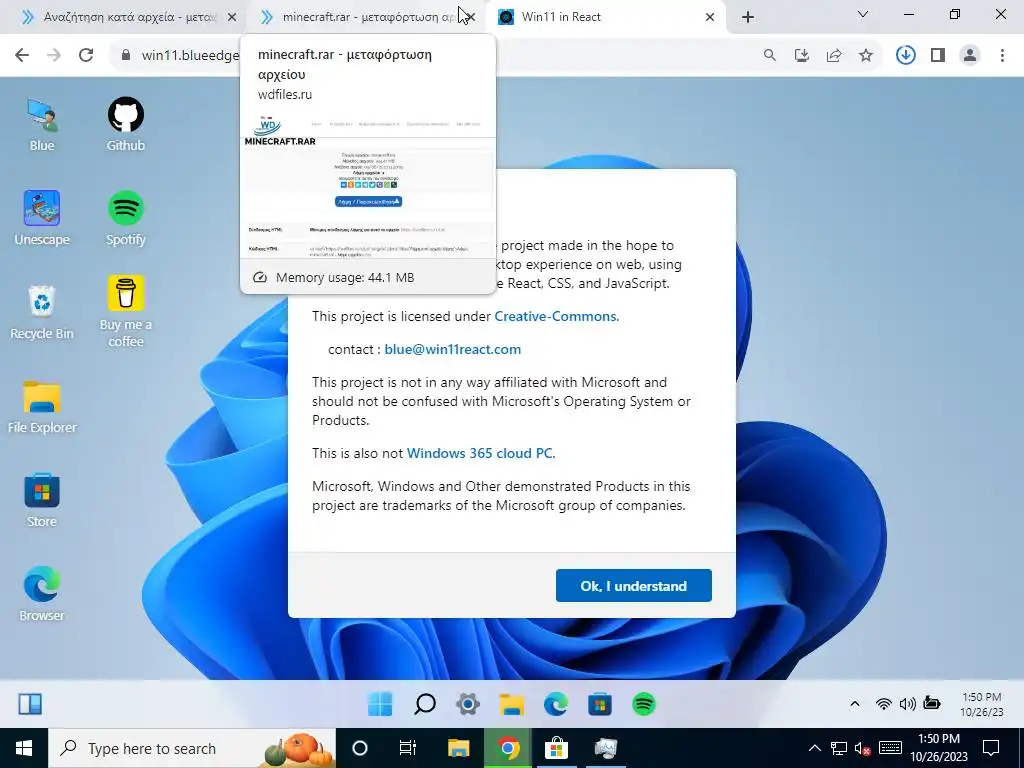
Task: Click the zoom magnifier icon in address bar
Action: (770, 56)
